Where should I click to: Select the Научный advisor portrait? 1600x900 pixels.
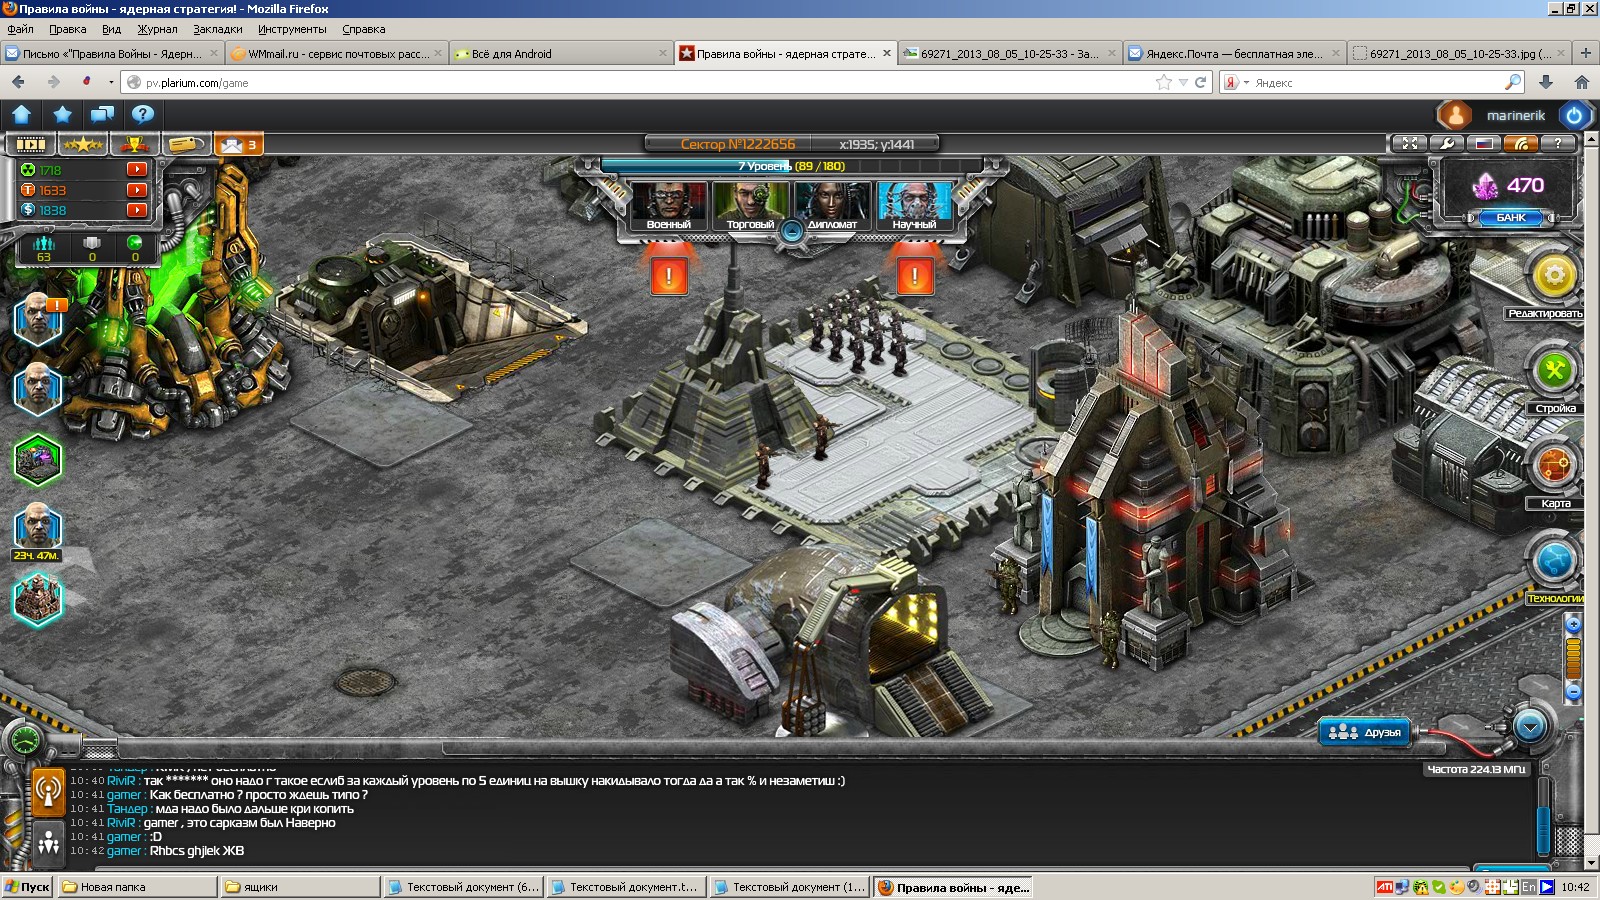[914, 206]
